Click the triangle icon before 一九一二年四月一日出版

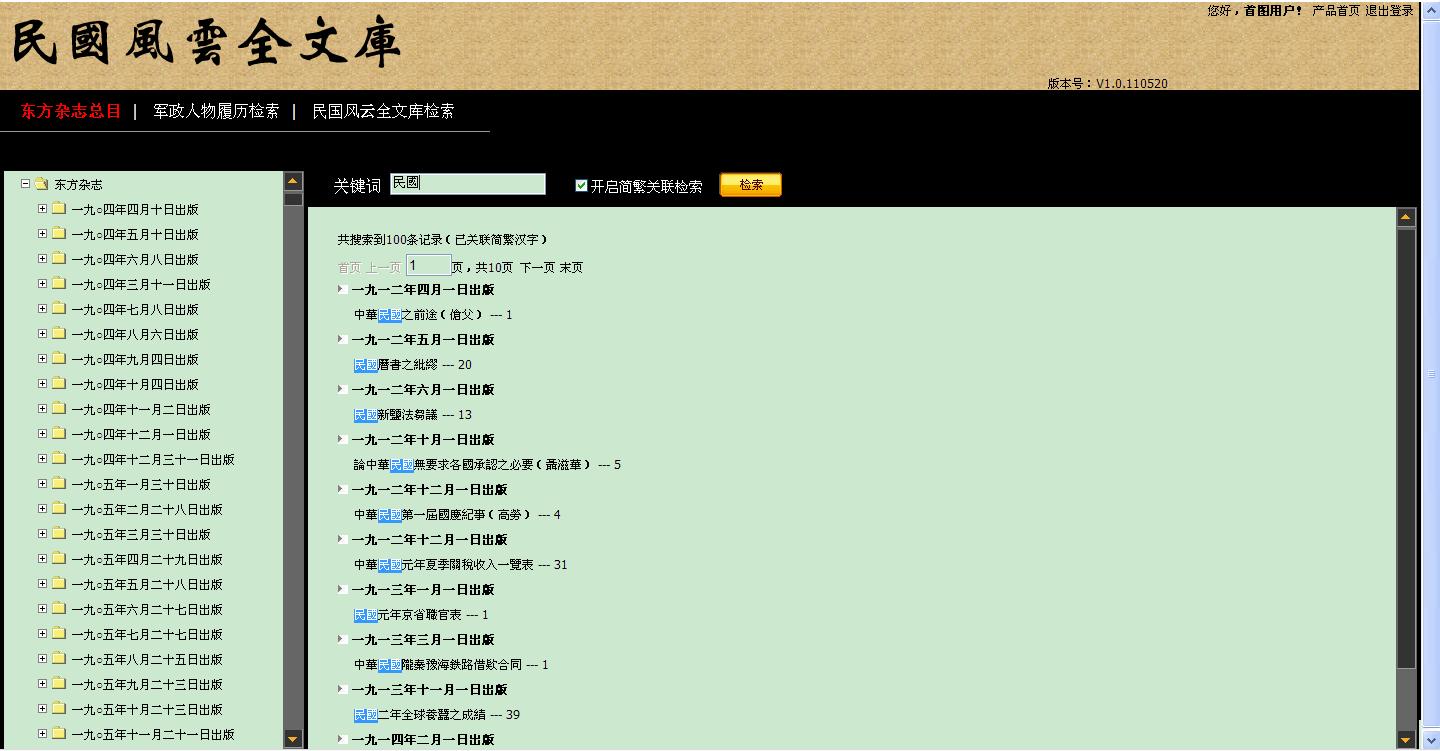click(342, 289)
